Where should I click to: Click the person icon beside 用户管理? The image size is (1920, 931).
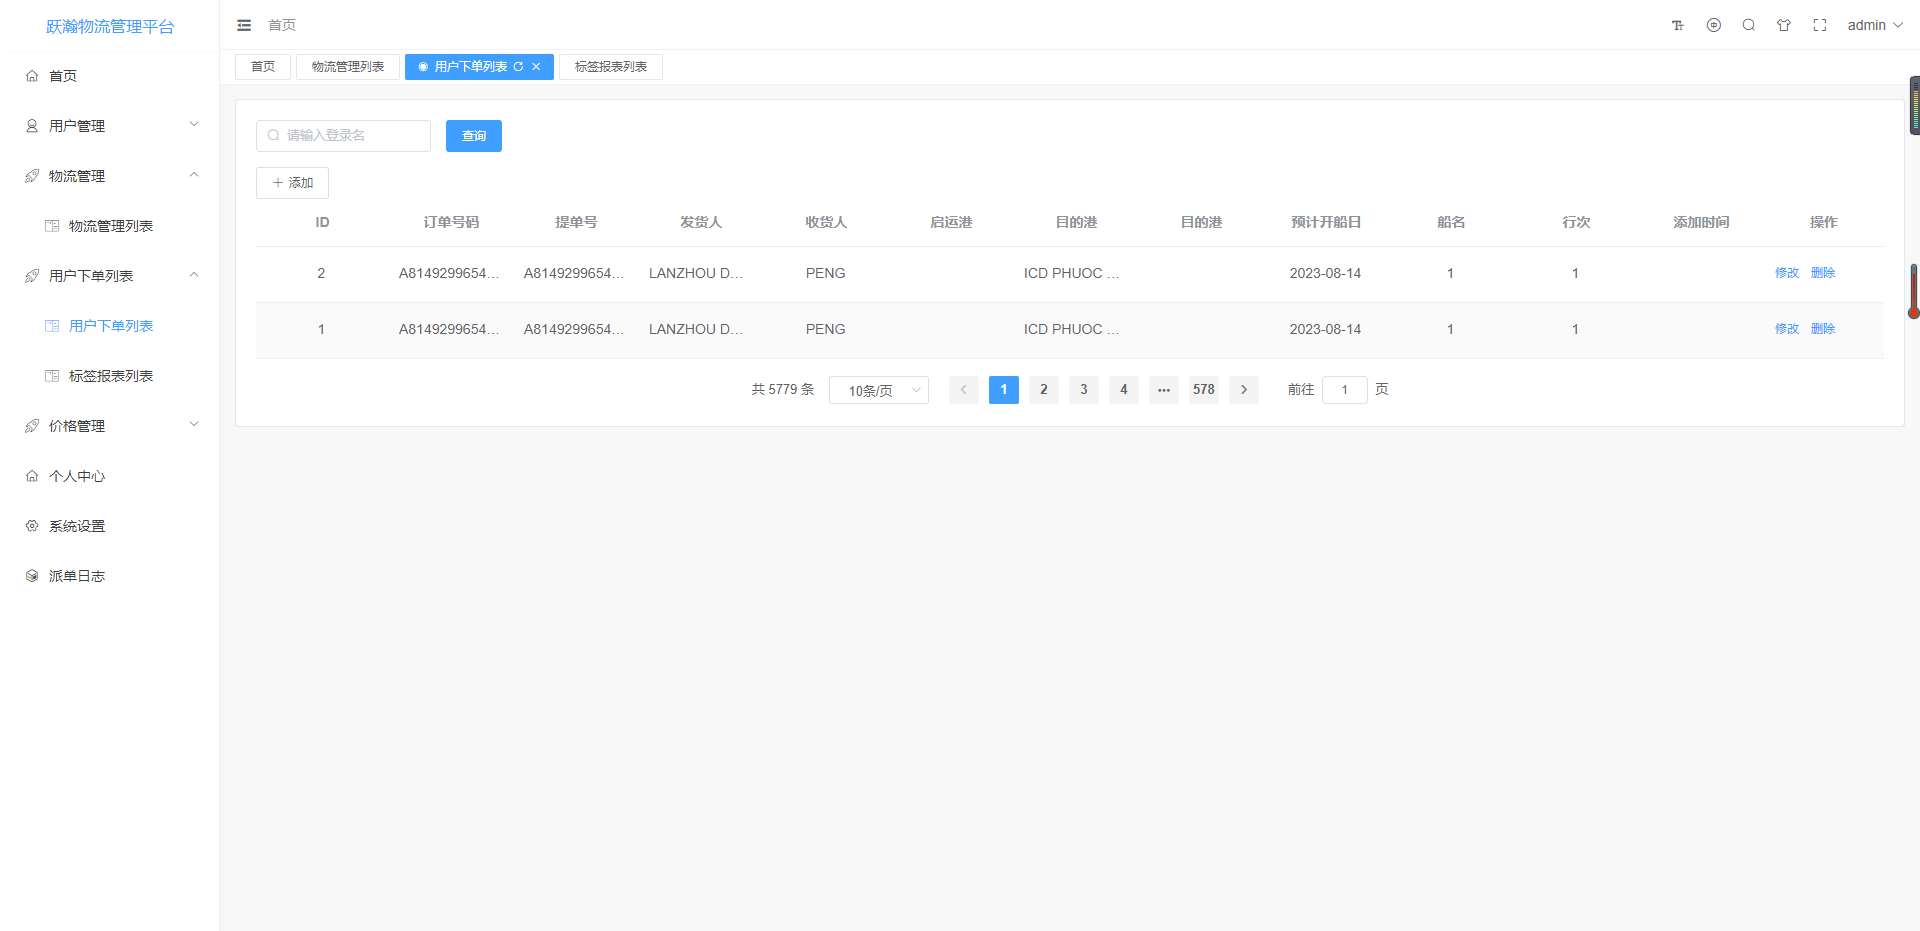coord(32,126)
